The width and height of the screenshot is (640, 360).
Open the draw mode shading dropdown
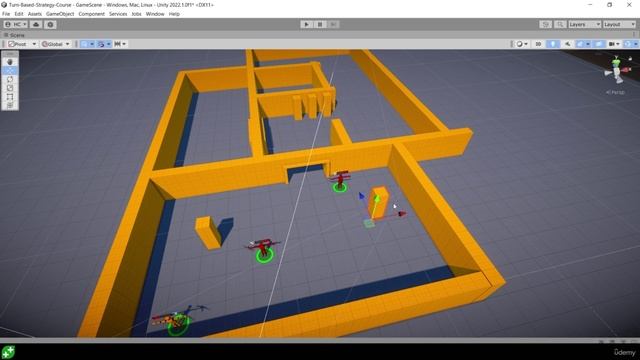point(522,44)
